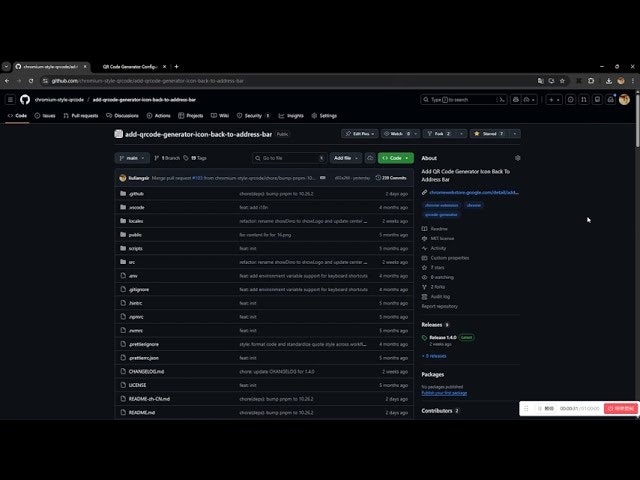Go back using browser back arrow
Screen dimensions: 640x480
pos(7,81)
